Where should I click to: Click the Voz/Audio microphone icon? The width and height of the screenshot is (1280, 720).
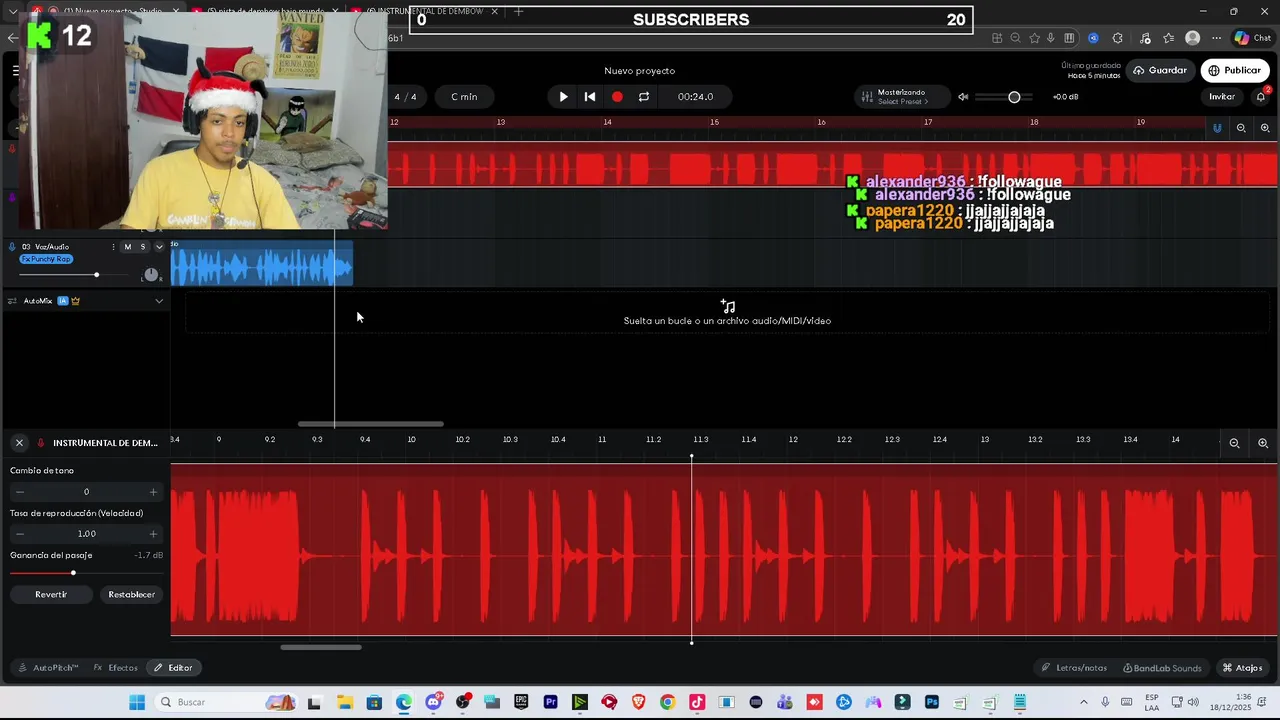coord(13,247)
